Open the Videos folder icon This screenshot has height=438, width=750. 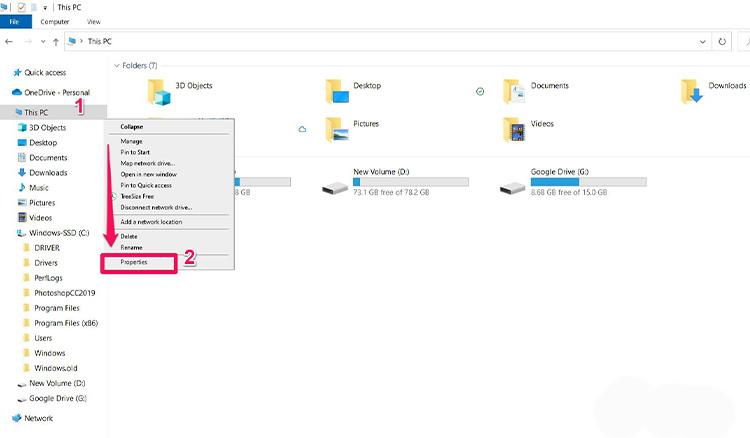click(x=515, y=130)
